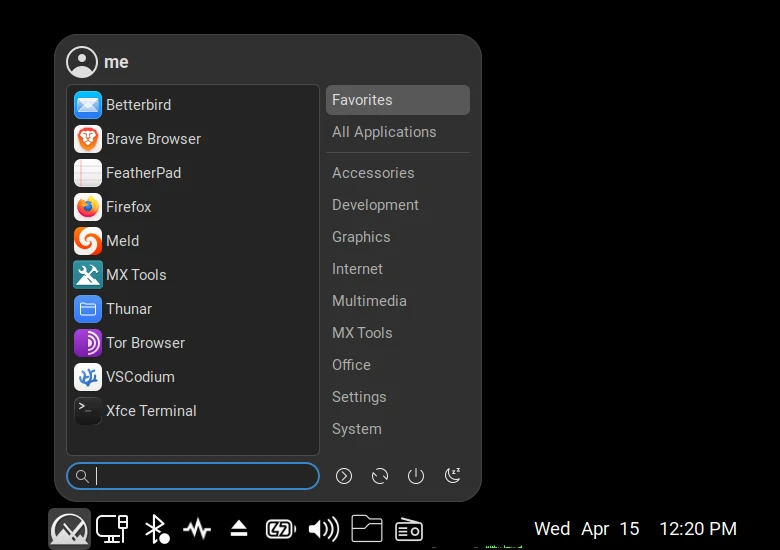Click the radio icon in the panel
Image resolution: width=780 pixels, height=550 pixels.
409,529
